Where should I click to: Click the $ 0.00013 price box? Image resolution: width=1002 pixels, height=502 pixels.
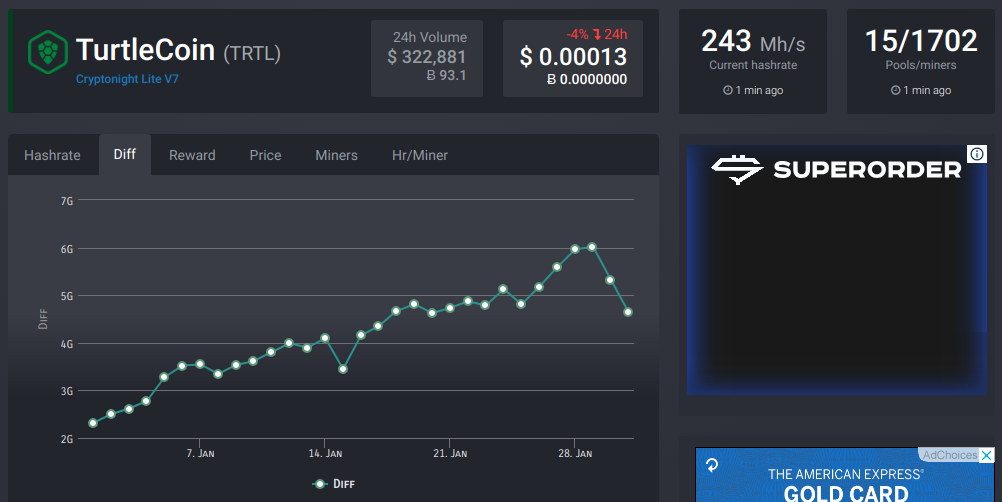(573, 58)
